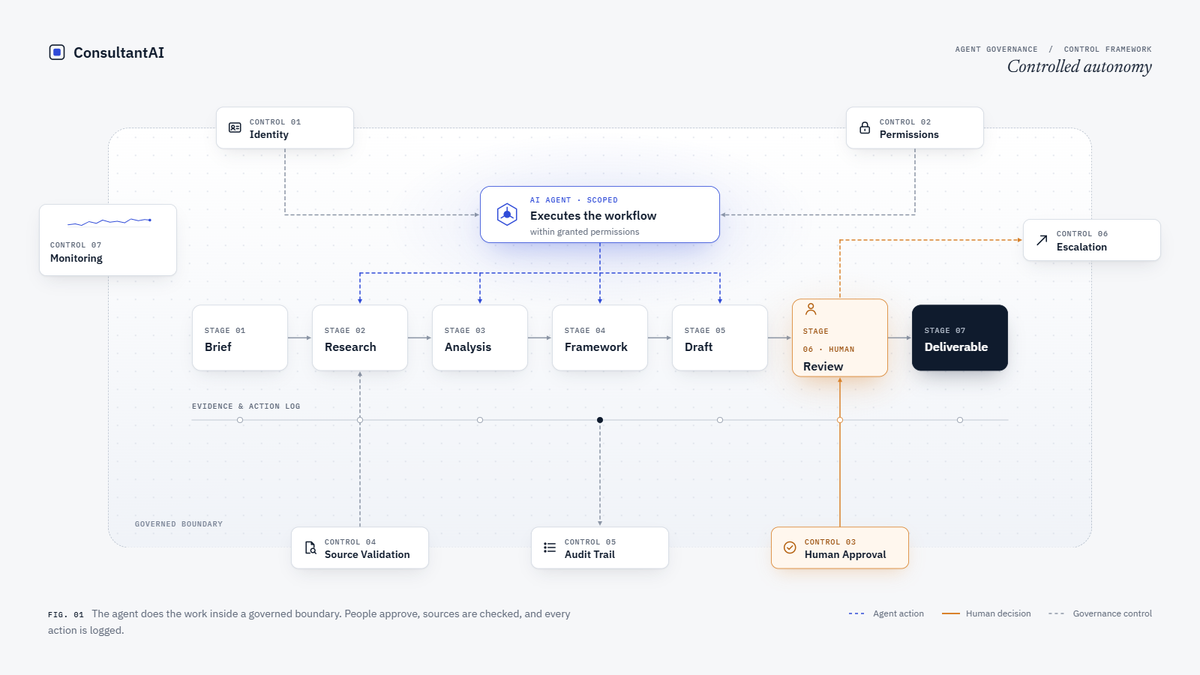The width and height of the screenshot is (1200, 675).
Task: Click the Source Validation document search icon
Action: [310, 548]
